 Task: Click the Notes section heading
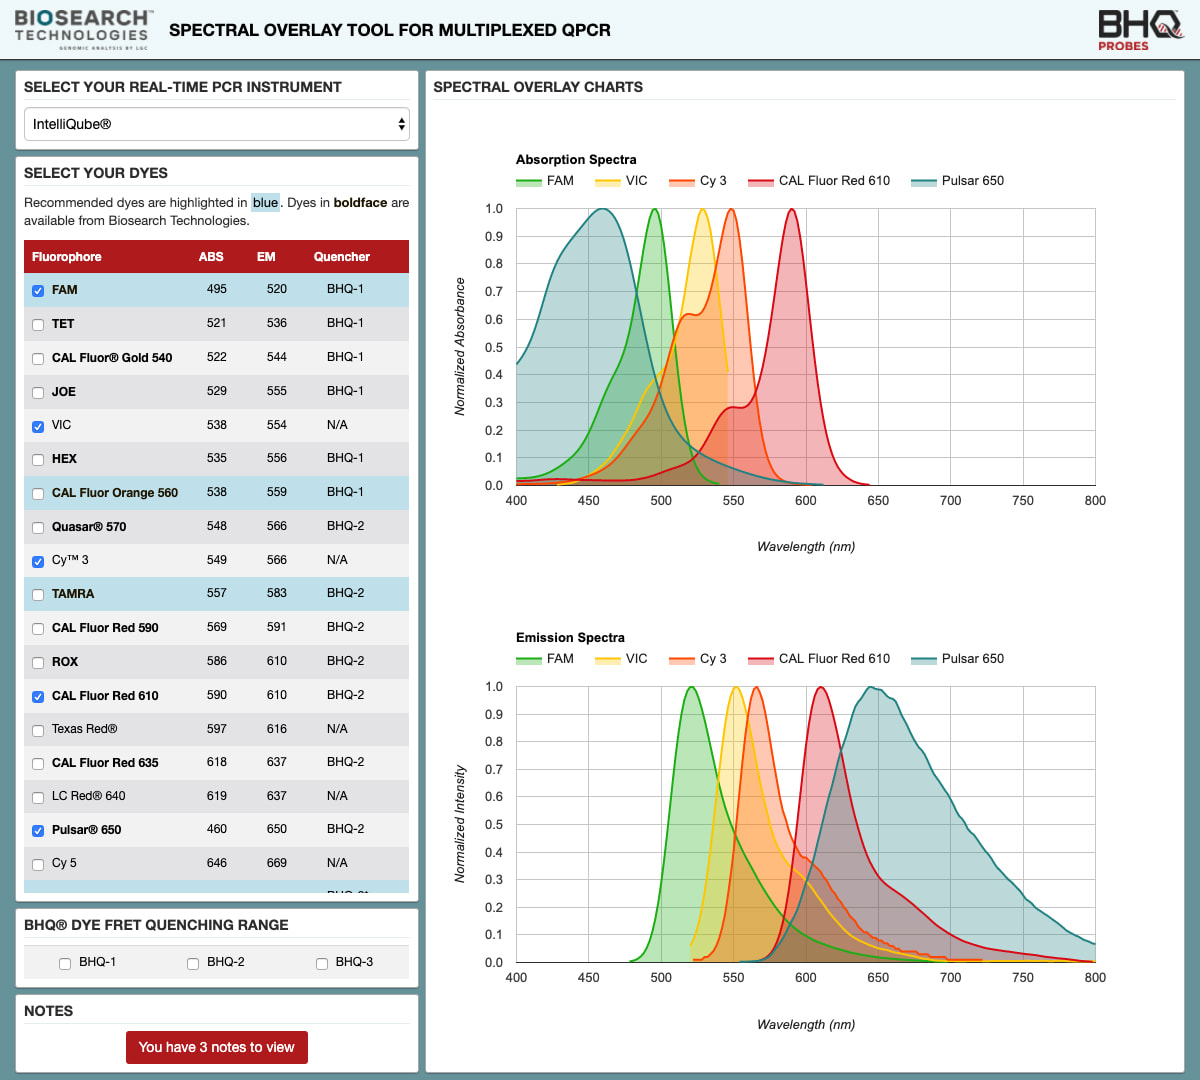click(49, 1011)
